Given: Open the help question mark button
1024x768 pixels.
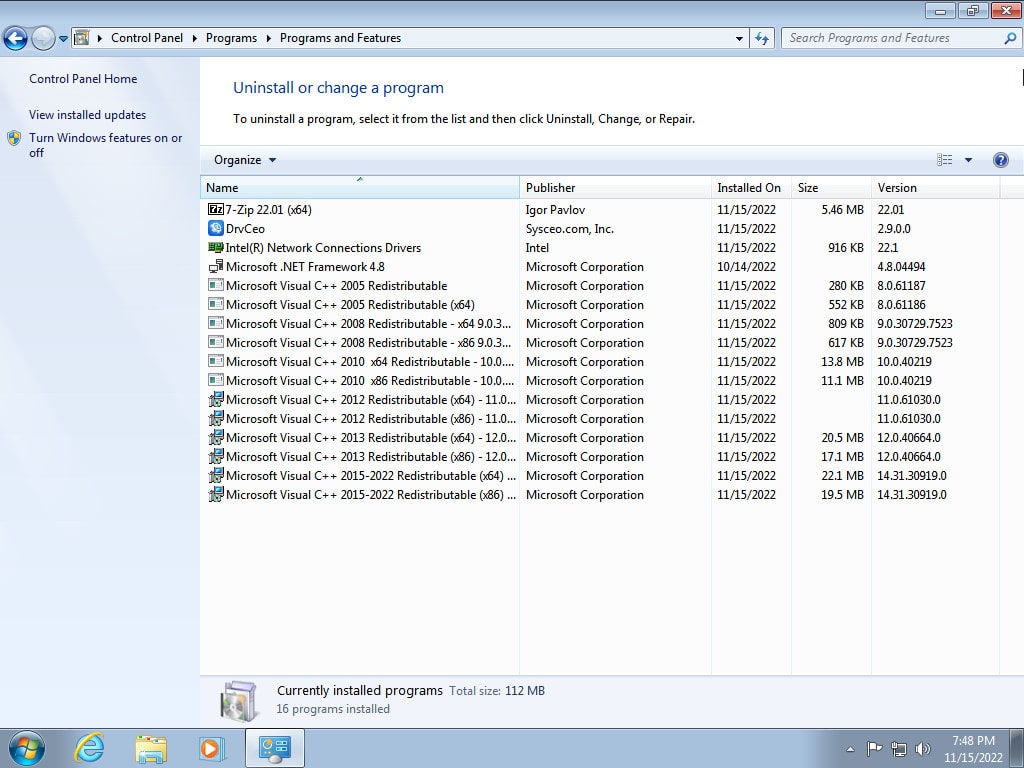Looking at the screenshot, I should click(1000, 160).
